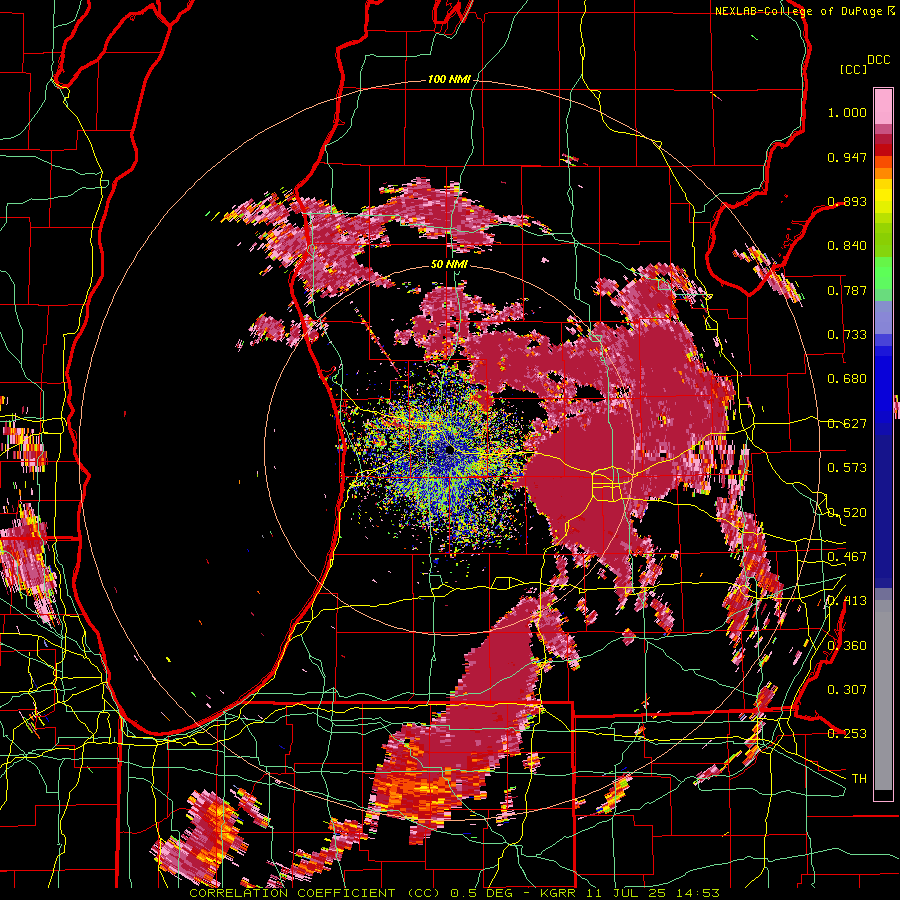Select the 0.573 legend value
This screenshot has width=900, height=900.
pyautogui.click(x=847, y=468)
